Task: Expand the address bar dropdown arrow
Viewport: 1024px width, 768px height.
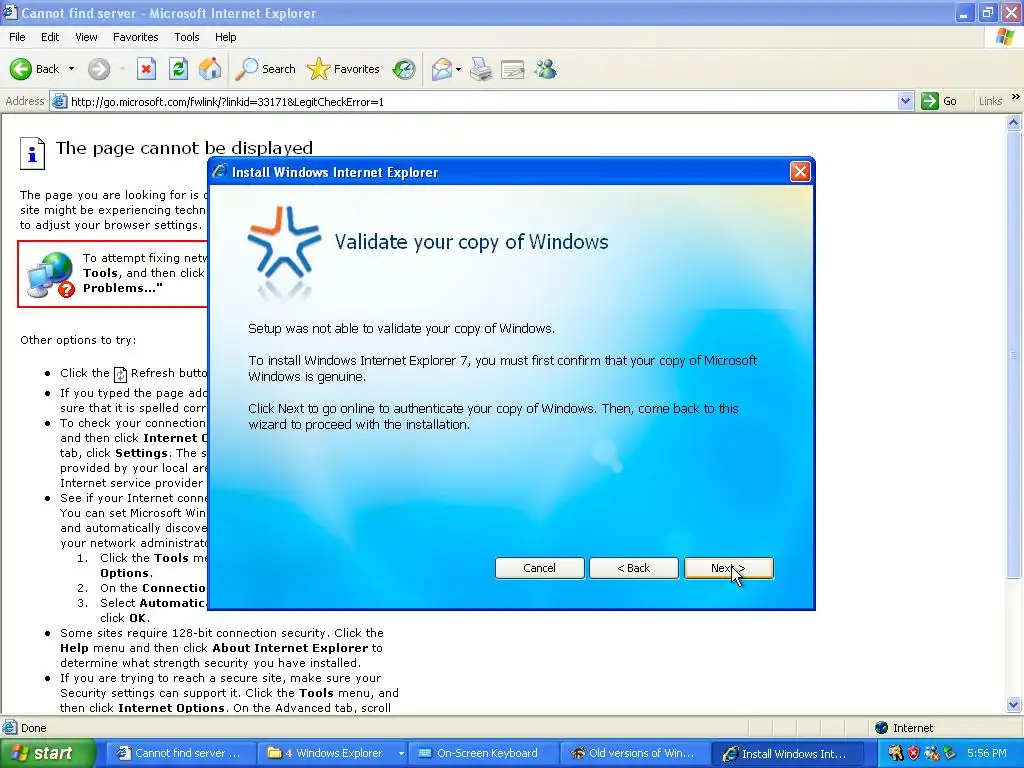Action: point(905,101)
